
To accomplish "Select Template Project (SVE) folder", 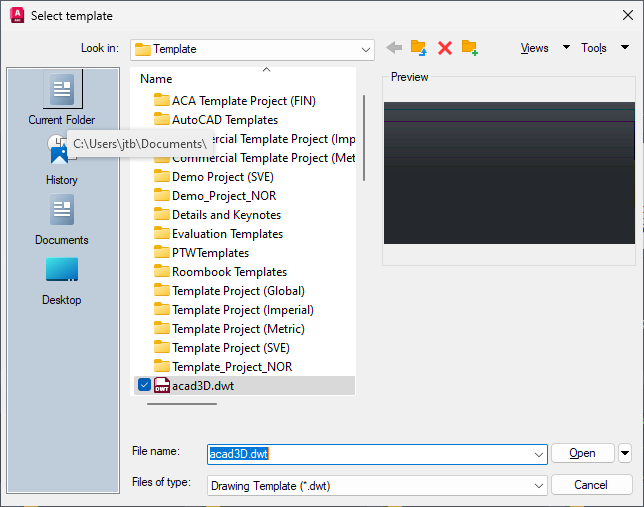I will pyautogui.click(x=222, y=348).
